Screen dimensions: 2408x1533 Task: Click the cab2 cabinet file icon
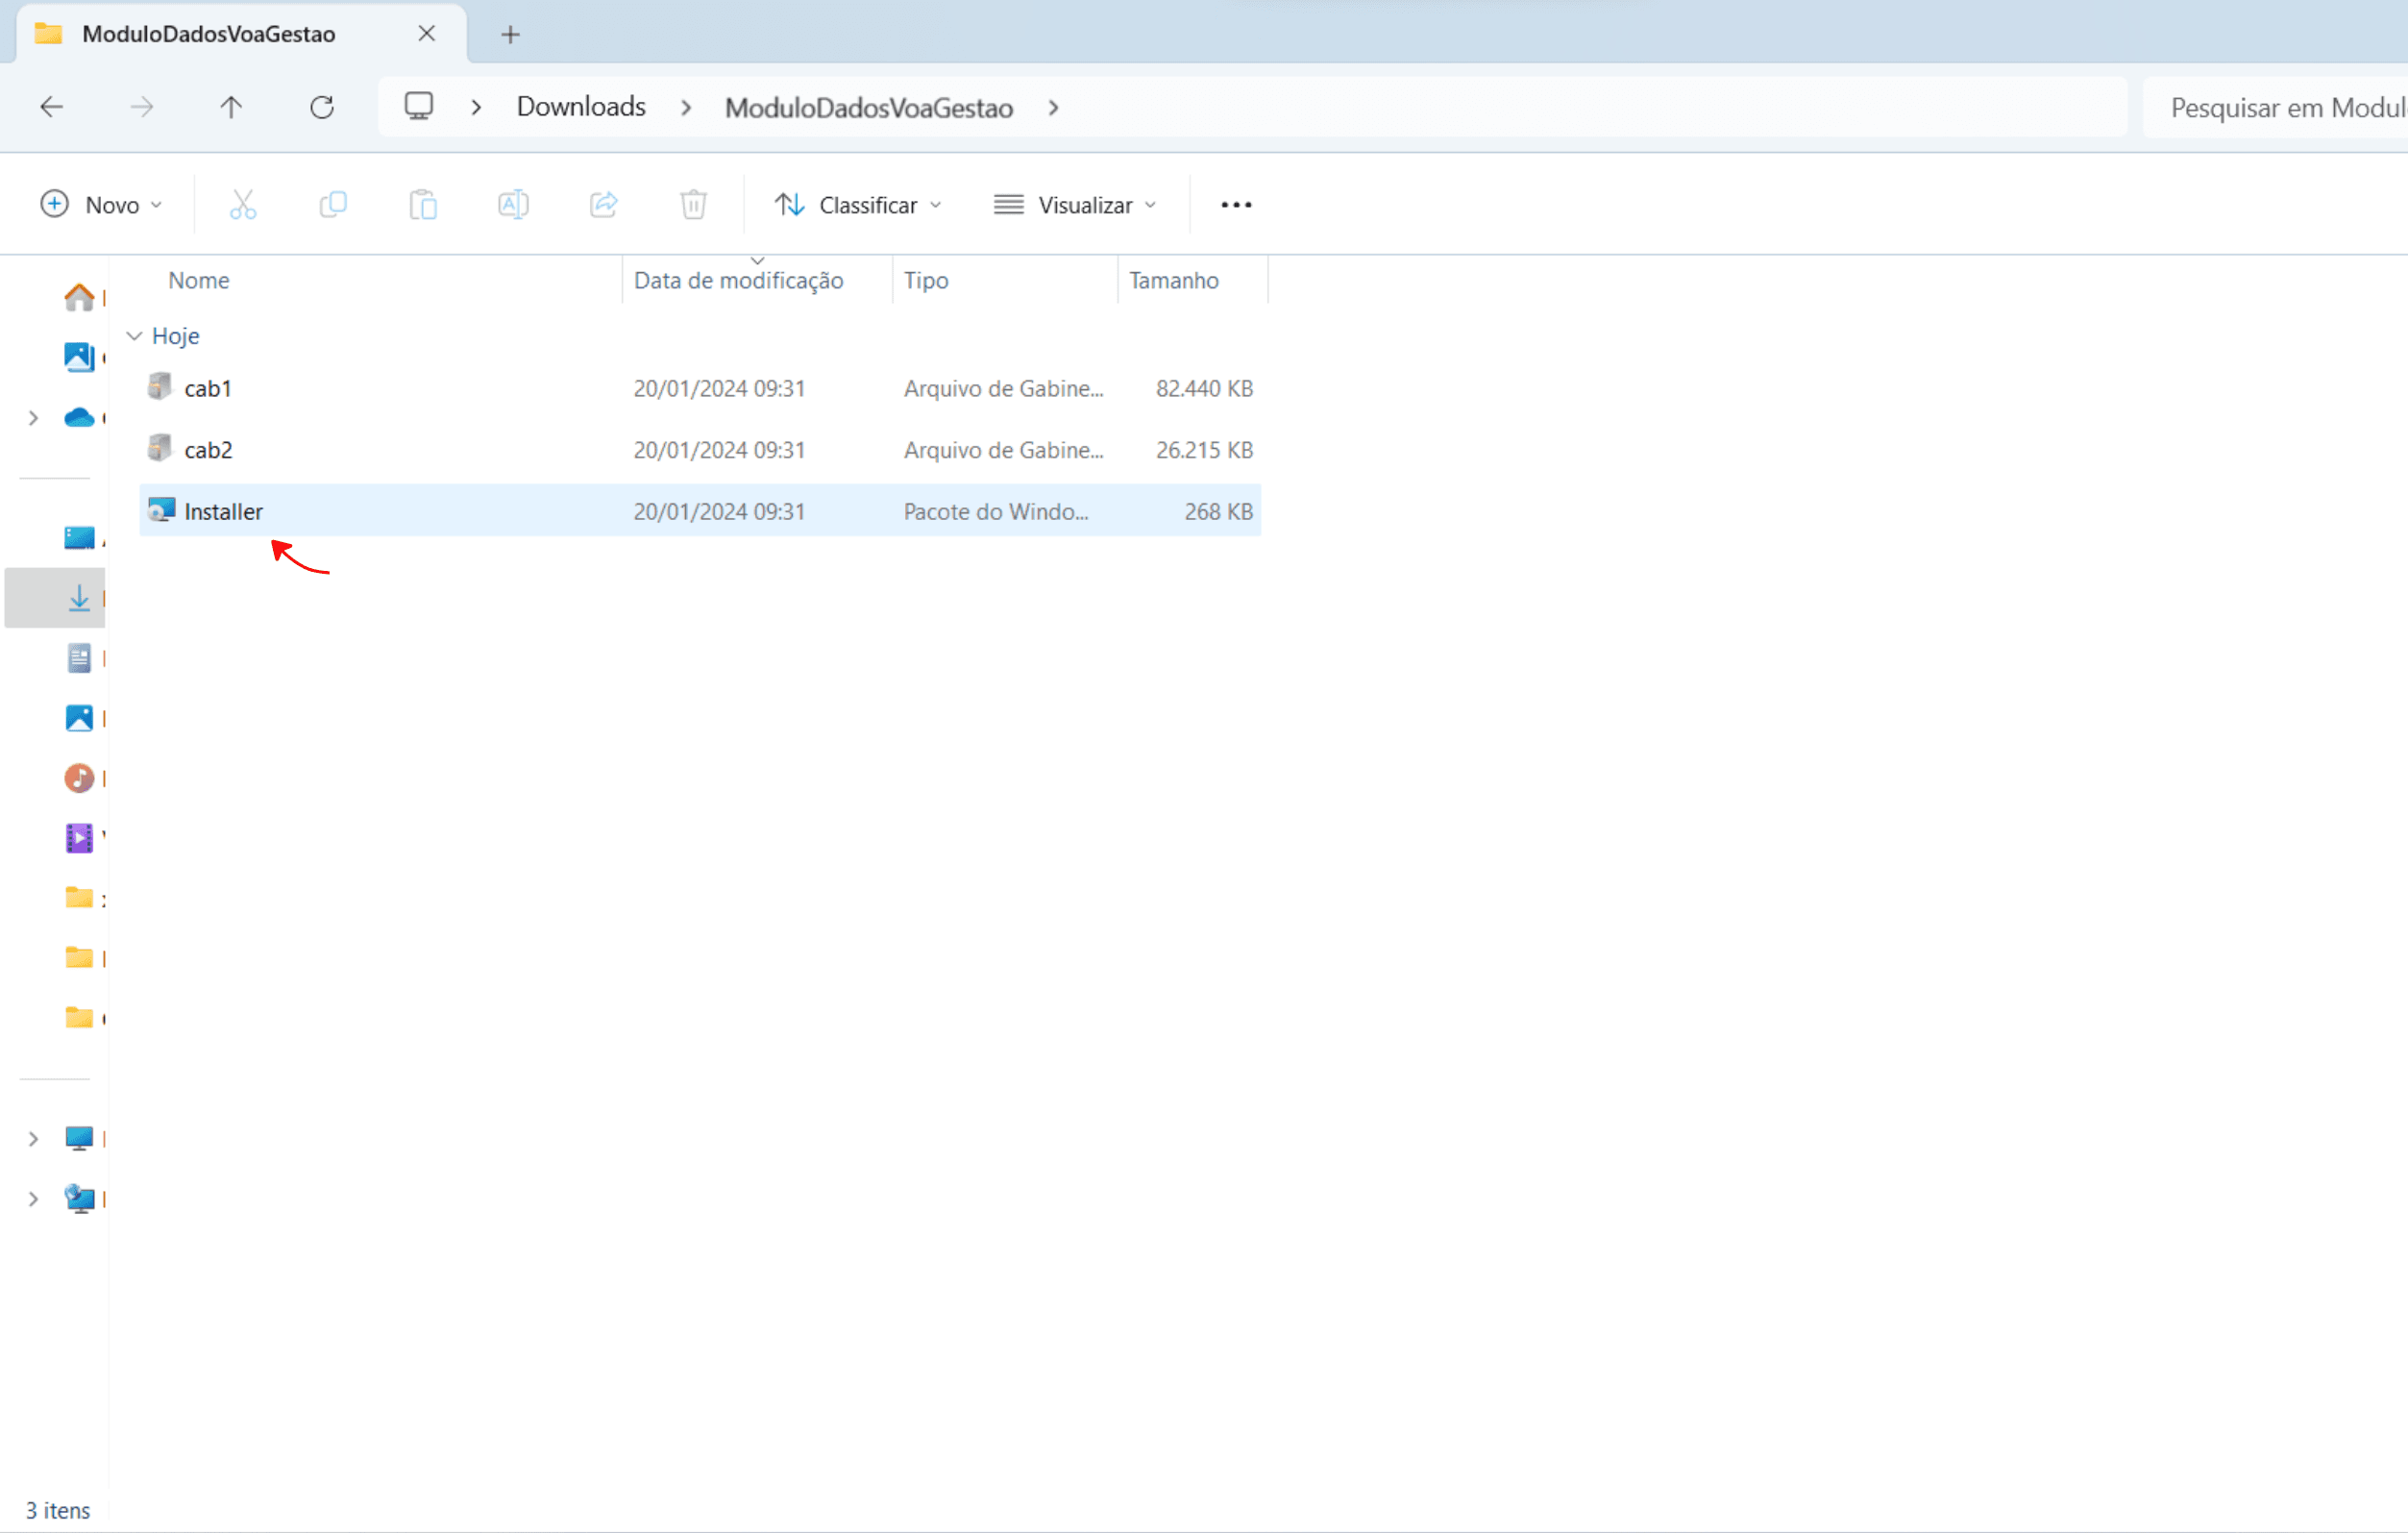tap(160, 449)
